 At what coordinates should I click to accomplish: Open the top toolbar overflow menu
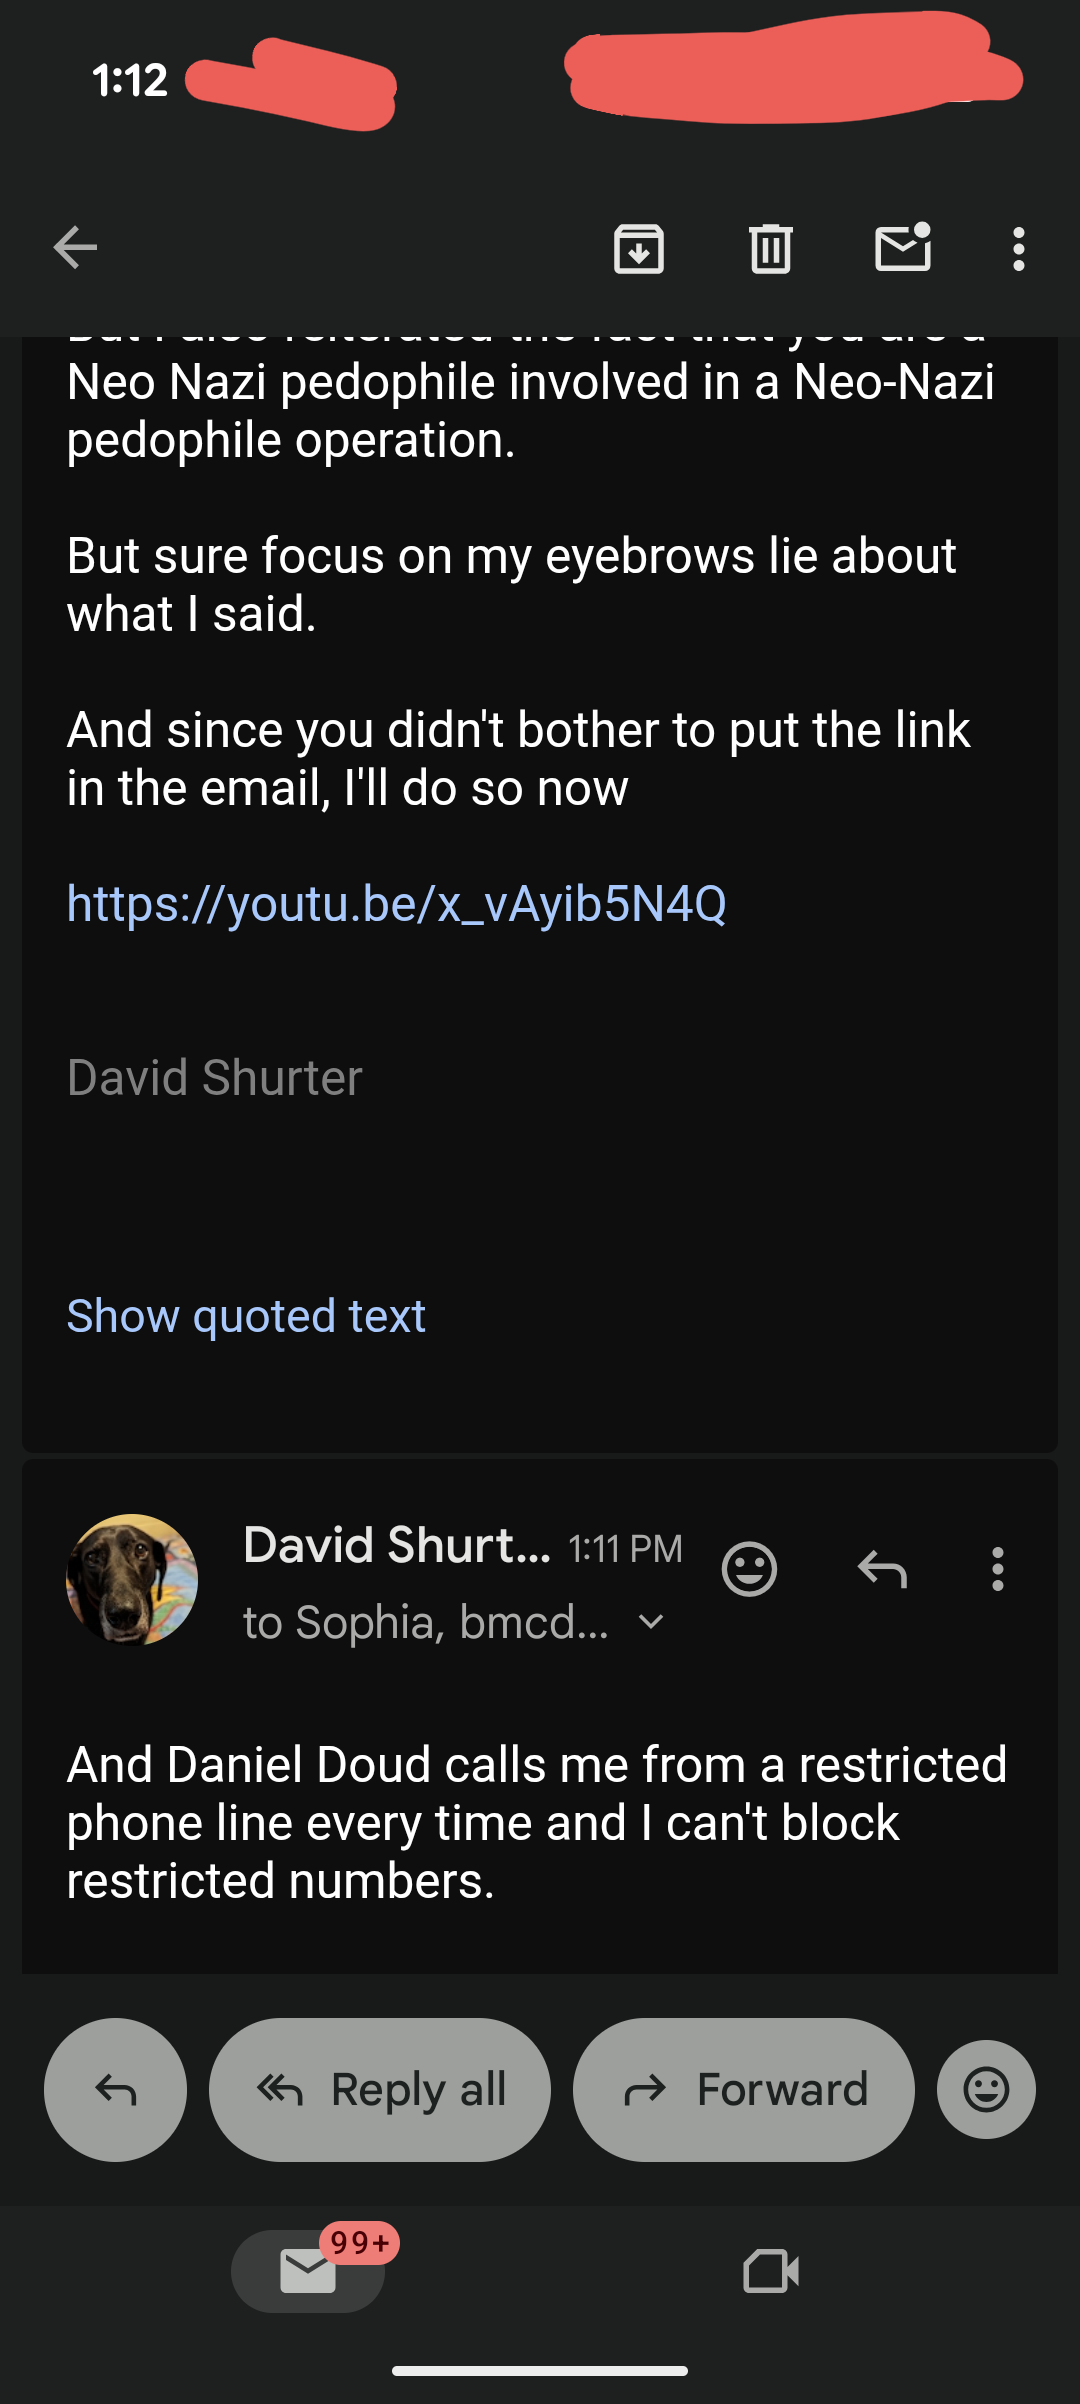1019,249
